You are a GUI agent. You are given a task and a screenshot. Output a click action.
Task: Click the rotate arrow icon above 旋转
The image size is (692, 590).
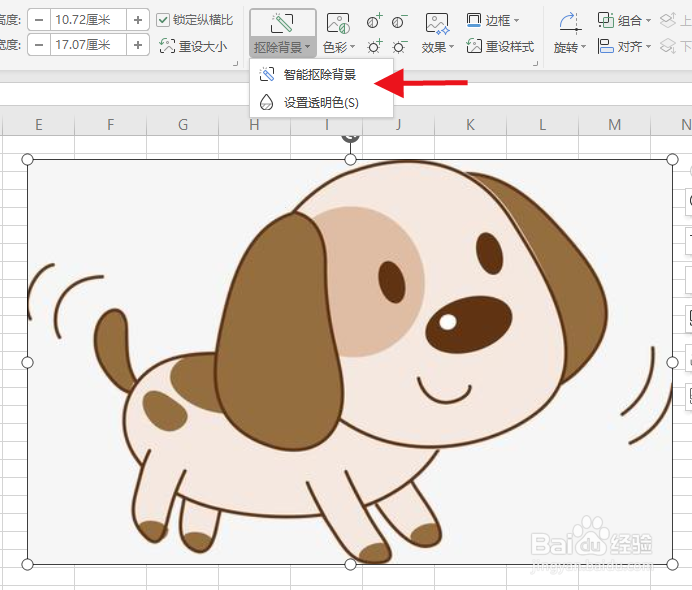569,23
